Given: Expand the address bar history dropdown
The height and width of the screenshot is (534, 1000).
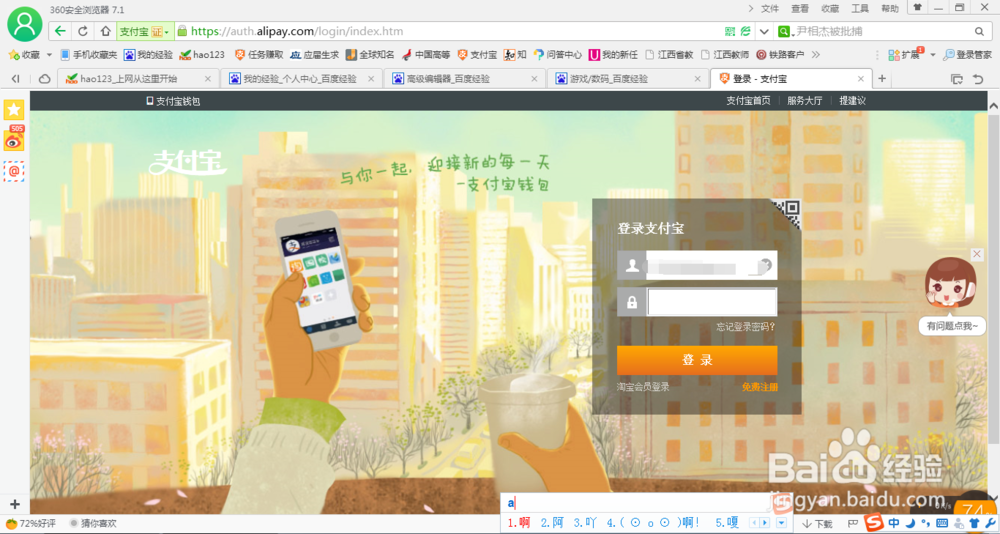Looking at the screenshot, I should [764, 31].
